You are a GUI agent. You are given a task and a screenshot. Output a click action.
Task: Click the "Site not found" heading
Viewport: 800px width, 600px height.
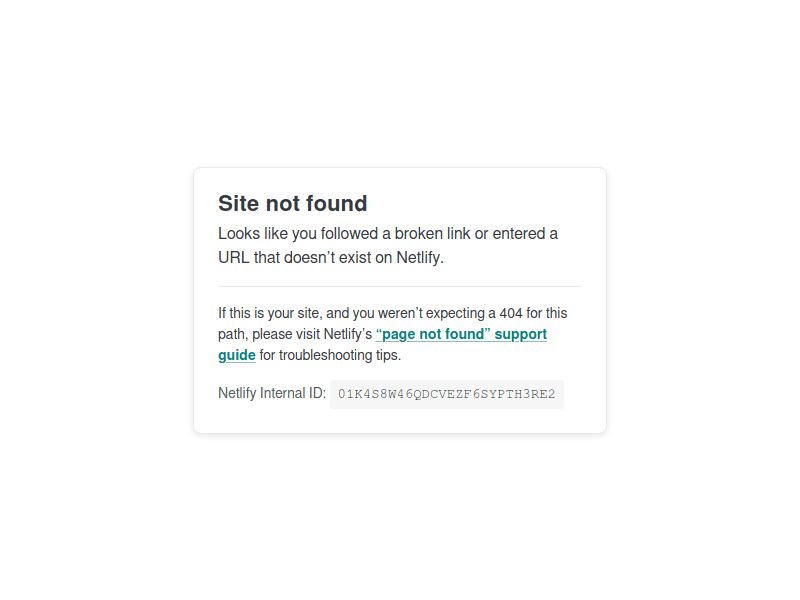click(292, 203)
